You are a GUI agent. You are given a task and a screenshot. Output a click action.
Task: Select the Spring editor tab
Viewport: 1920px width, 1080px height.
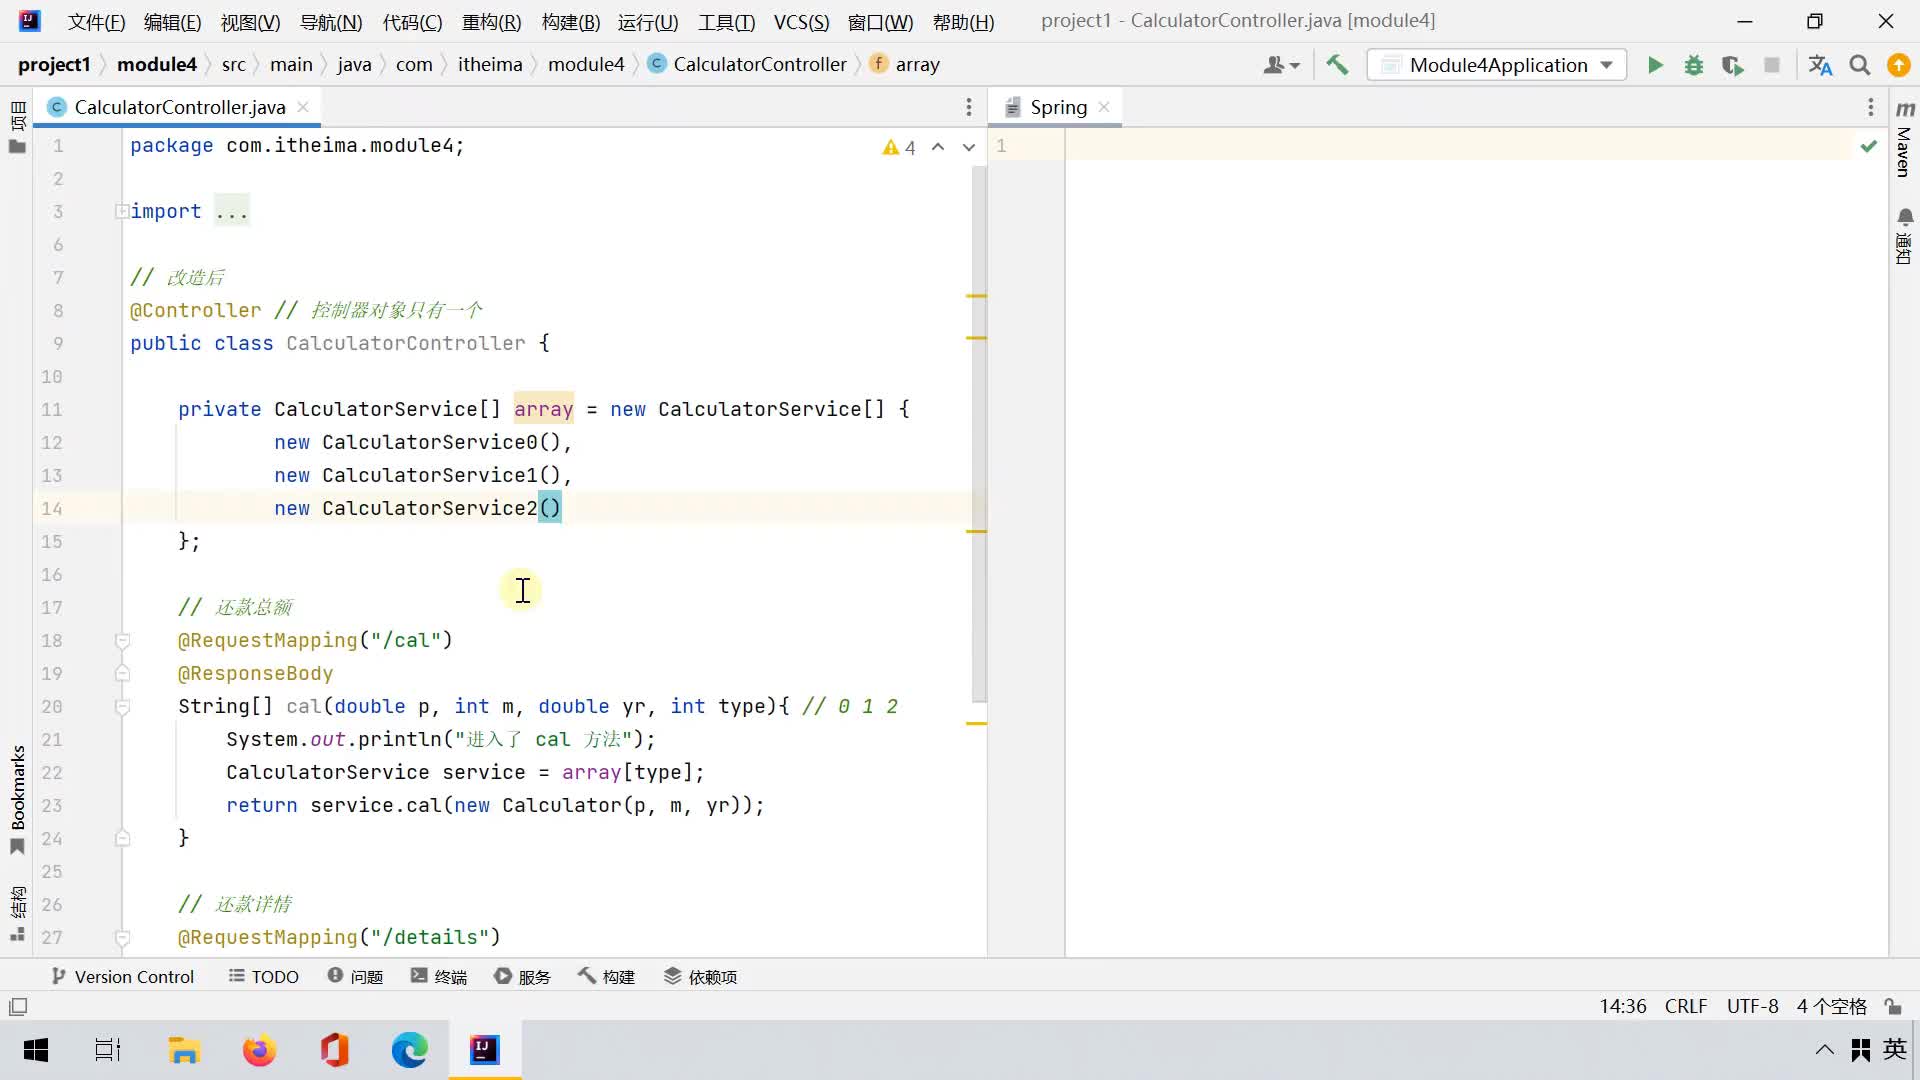(1057, 107)
